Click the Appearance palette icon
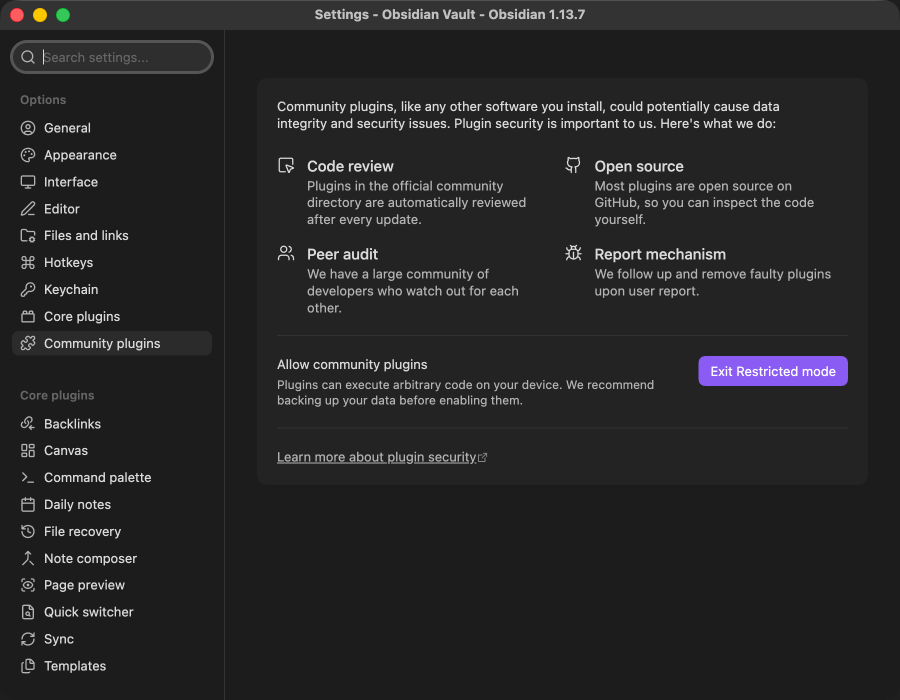The height and width of the screenshot is (700, 900). (28, 155)
